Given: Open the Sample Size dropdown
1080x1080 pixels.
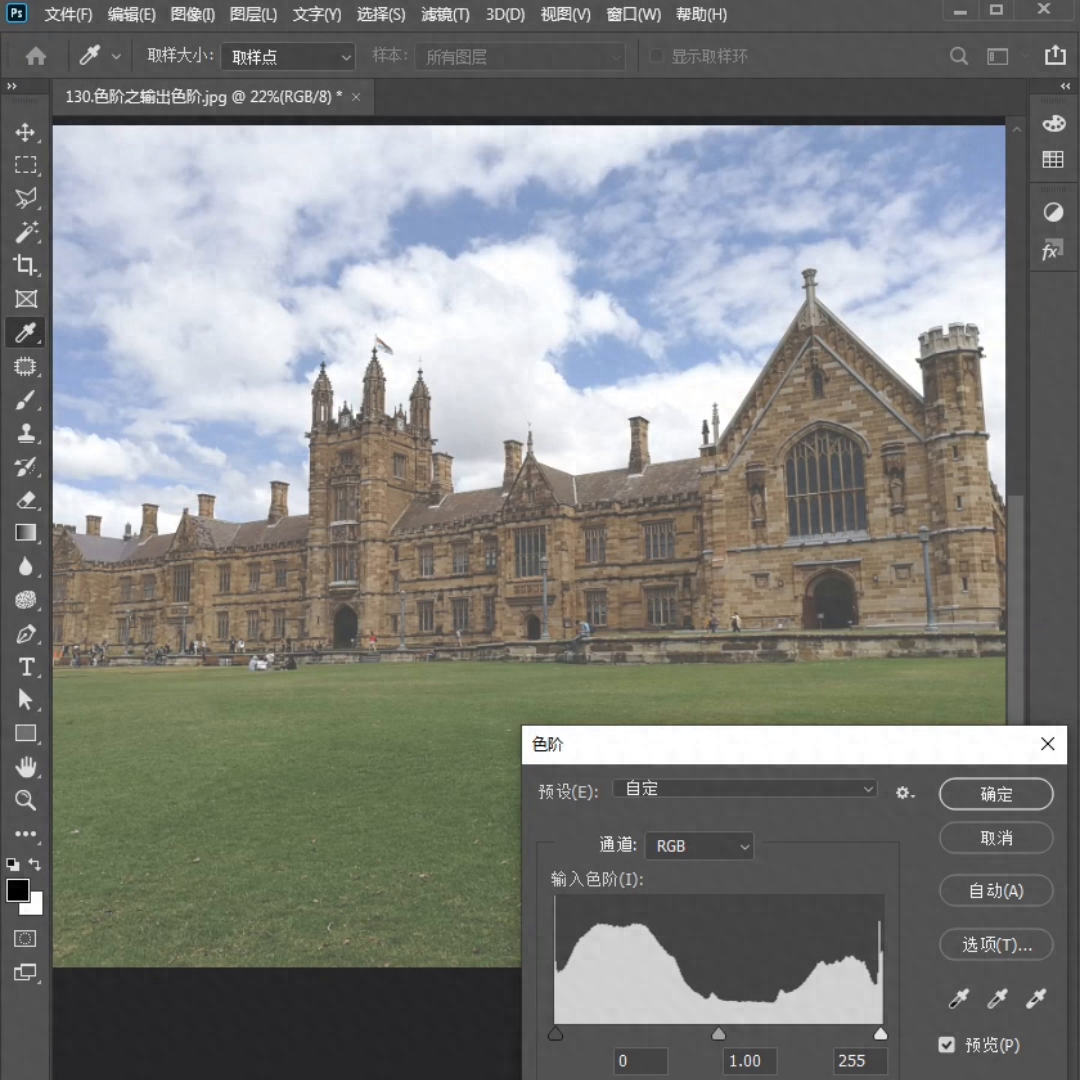Looking at the screenshot, I should coord(289,57).
